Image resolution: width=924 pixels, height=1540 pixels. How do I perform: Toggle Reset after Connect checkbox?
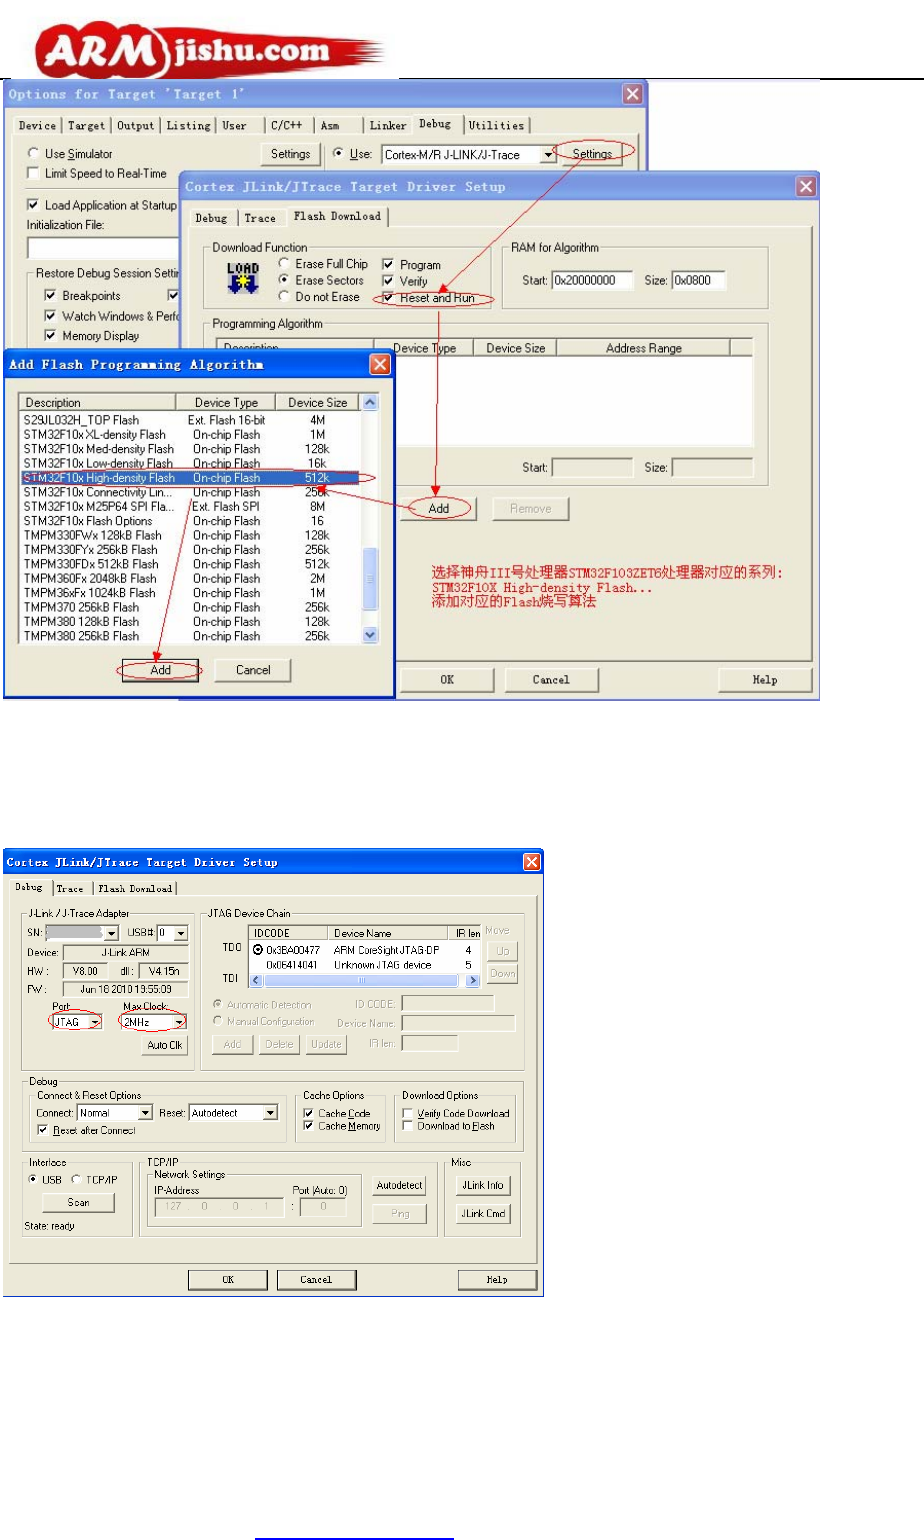[x=42, y=1130]
